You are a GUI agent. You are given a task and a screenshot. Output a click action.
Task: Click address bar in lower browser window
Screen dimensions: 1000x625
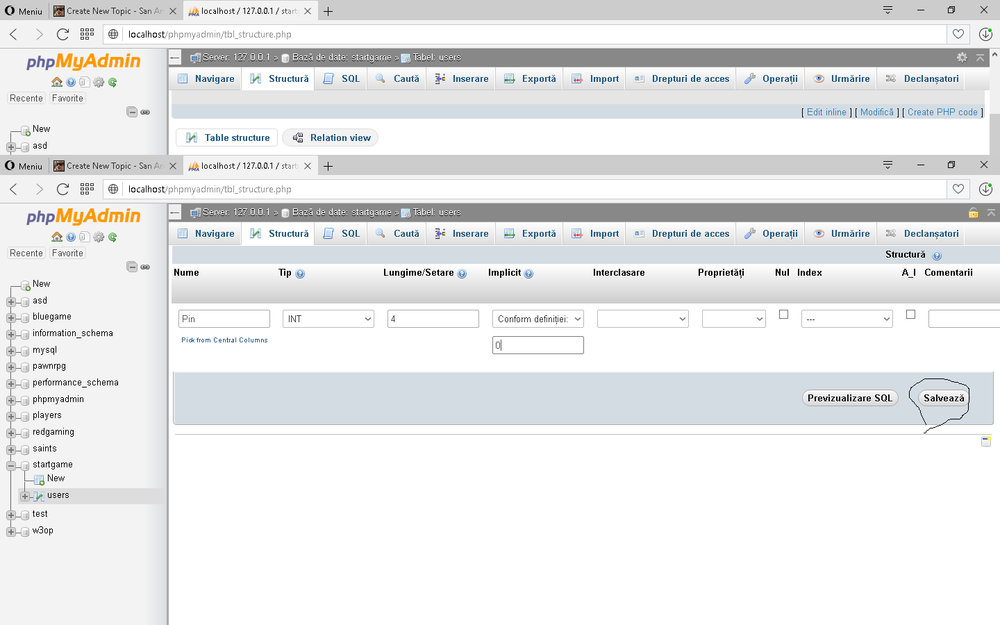525,189
